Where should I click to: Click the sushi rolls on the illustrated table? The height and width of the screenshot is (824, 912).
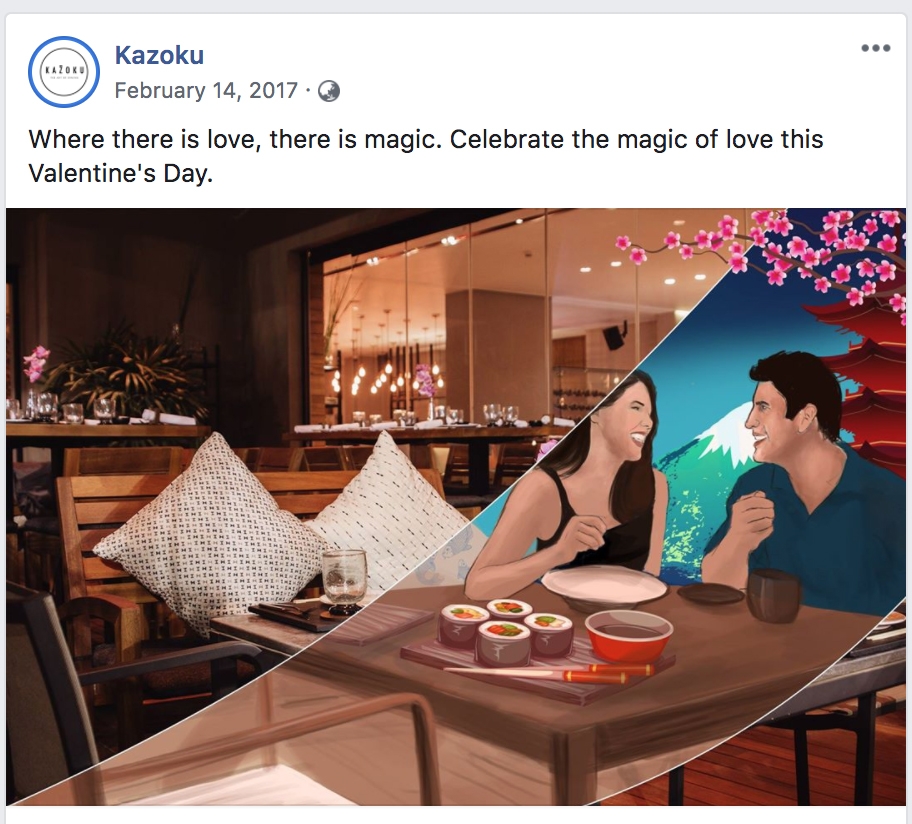[507, 631]
